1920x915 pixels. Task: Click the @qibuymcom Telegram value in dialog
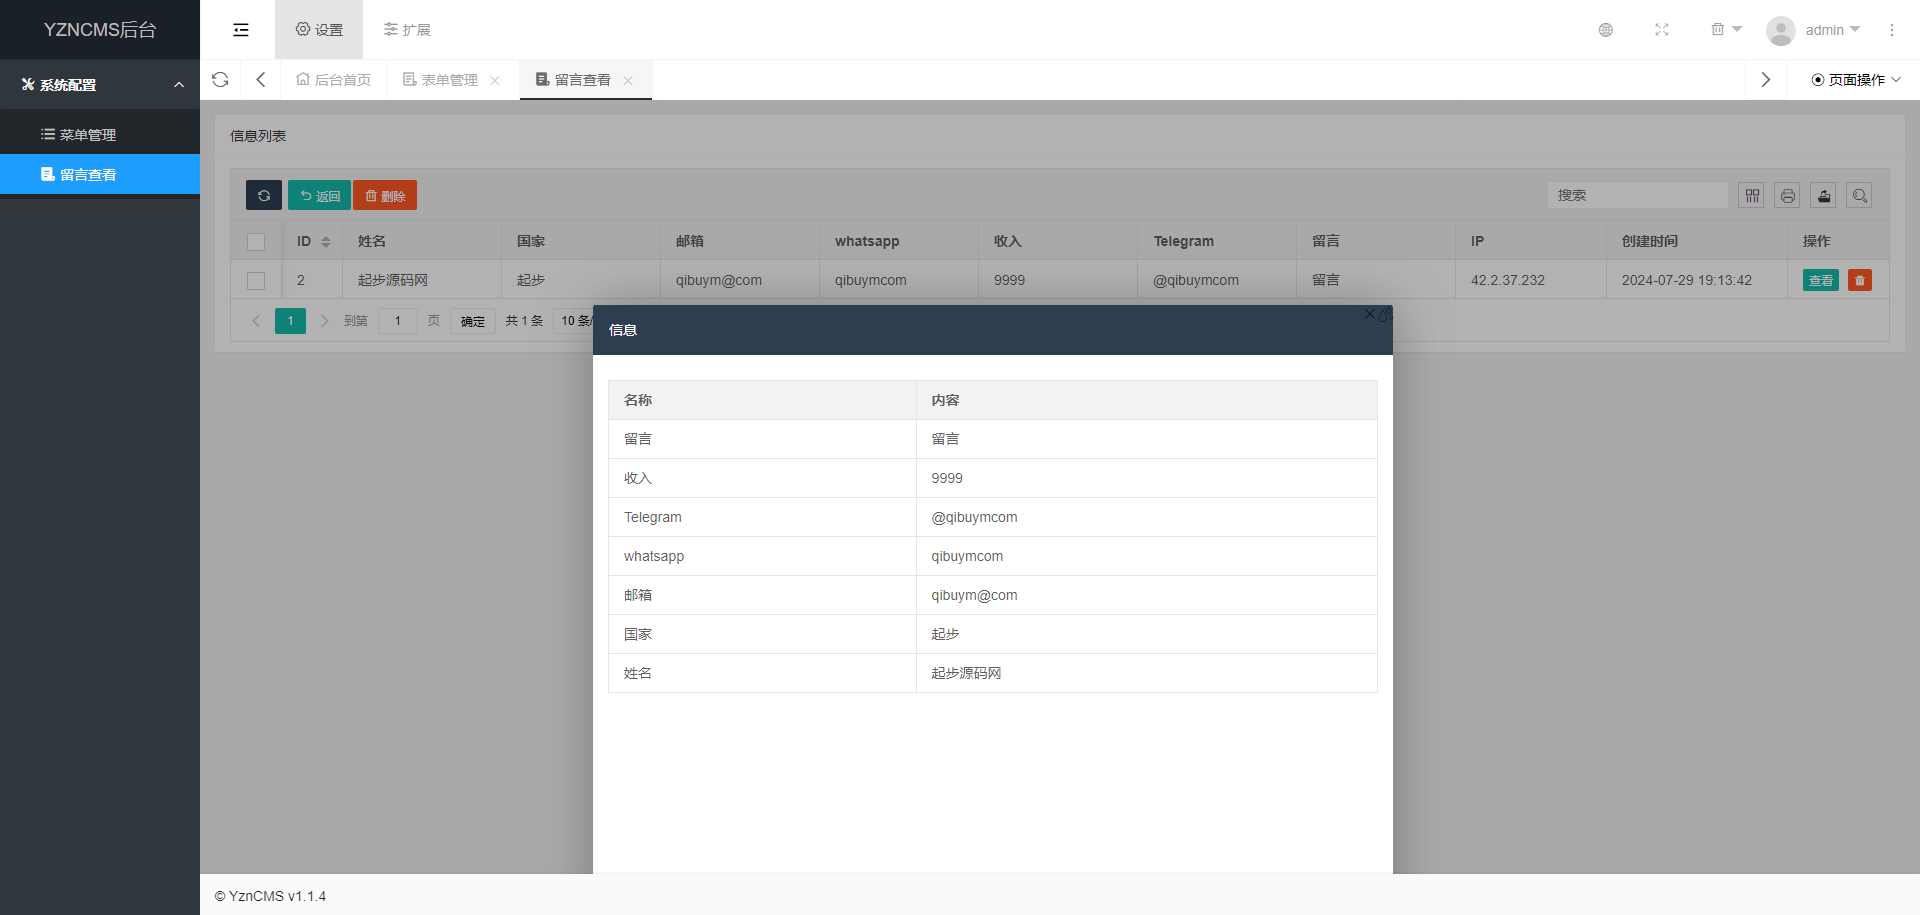coord(975,517)
